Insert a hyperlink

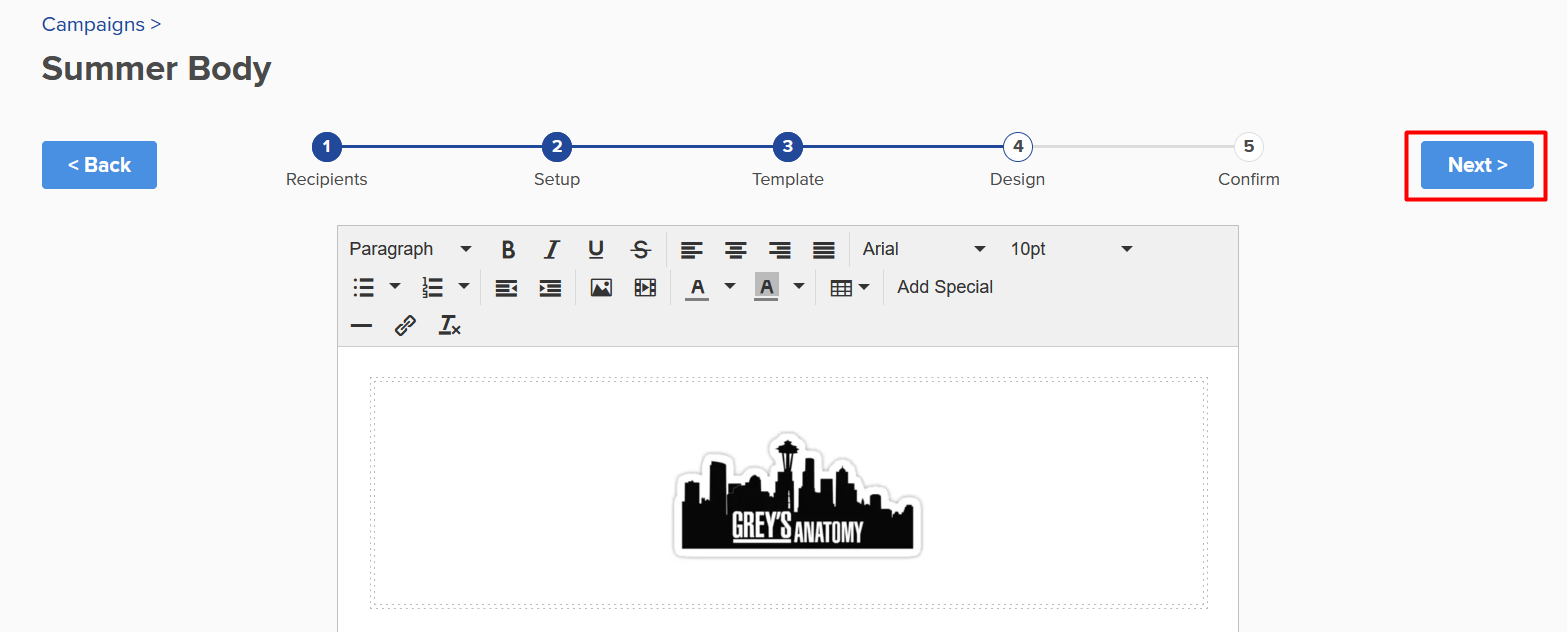[405, 325]
